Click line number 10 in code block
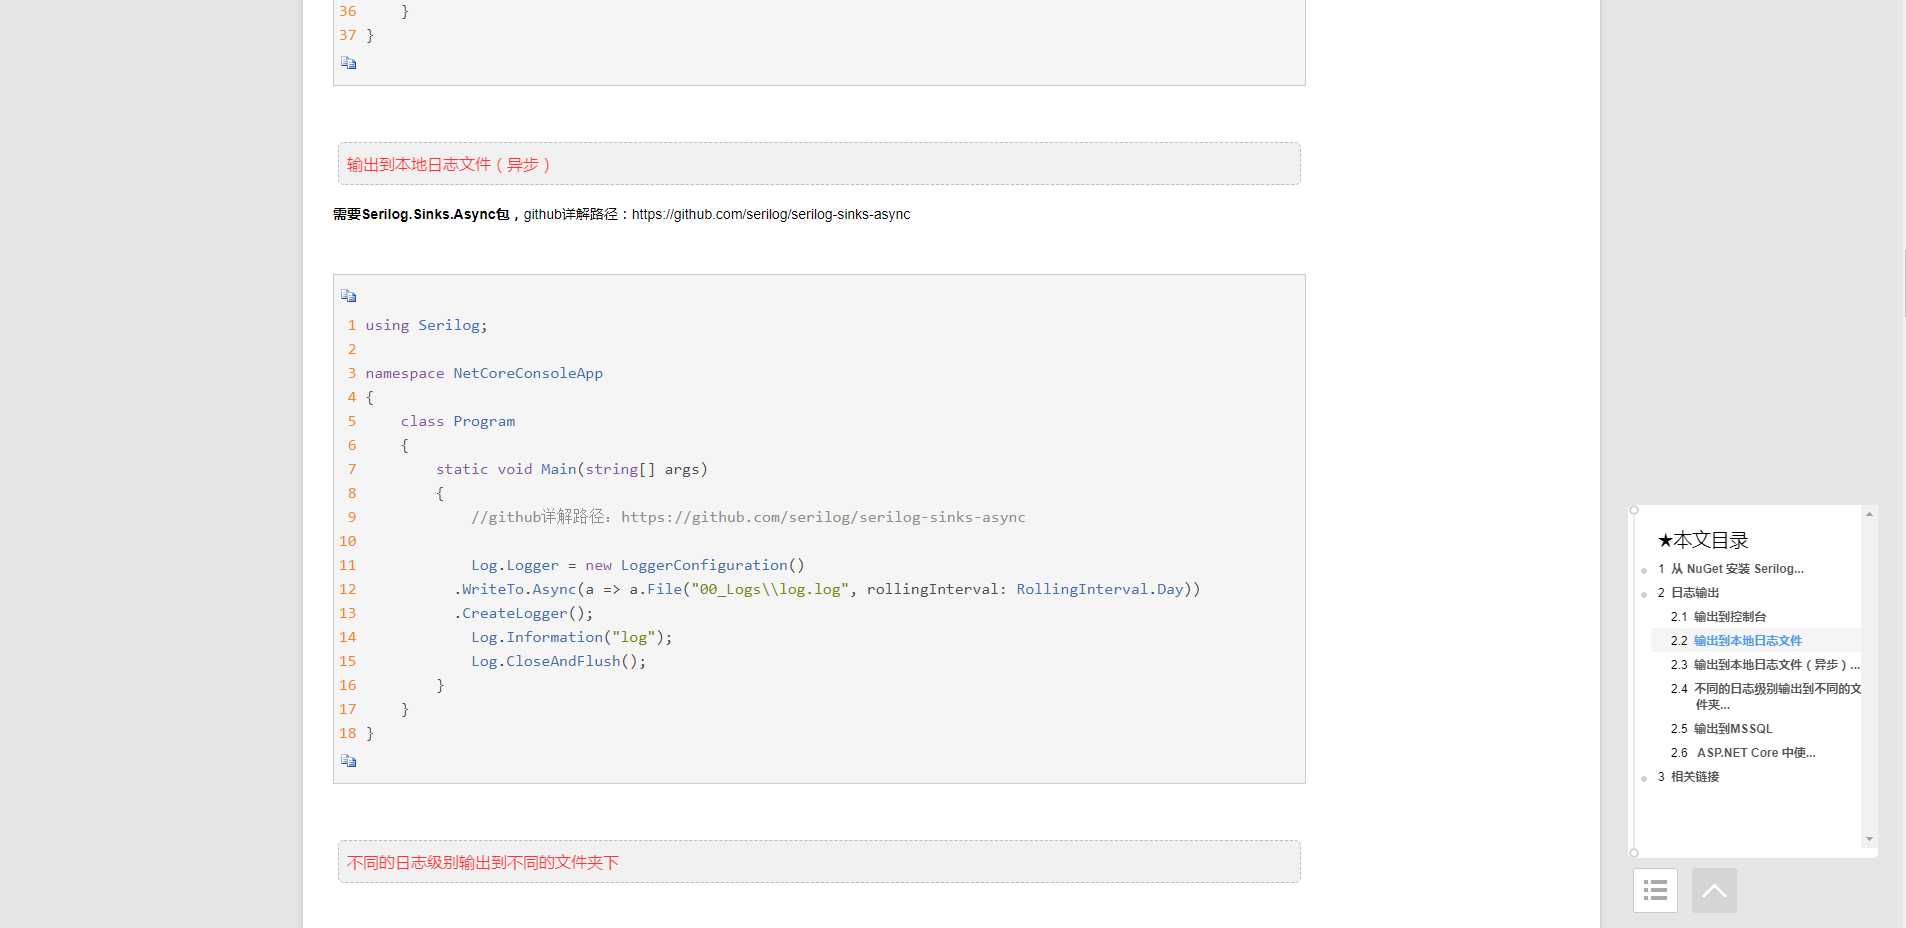The height and width of the screenshot is (928, 1906). (x=347, y=541)
